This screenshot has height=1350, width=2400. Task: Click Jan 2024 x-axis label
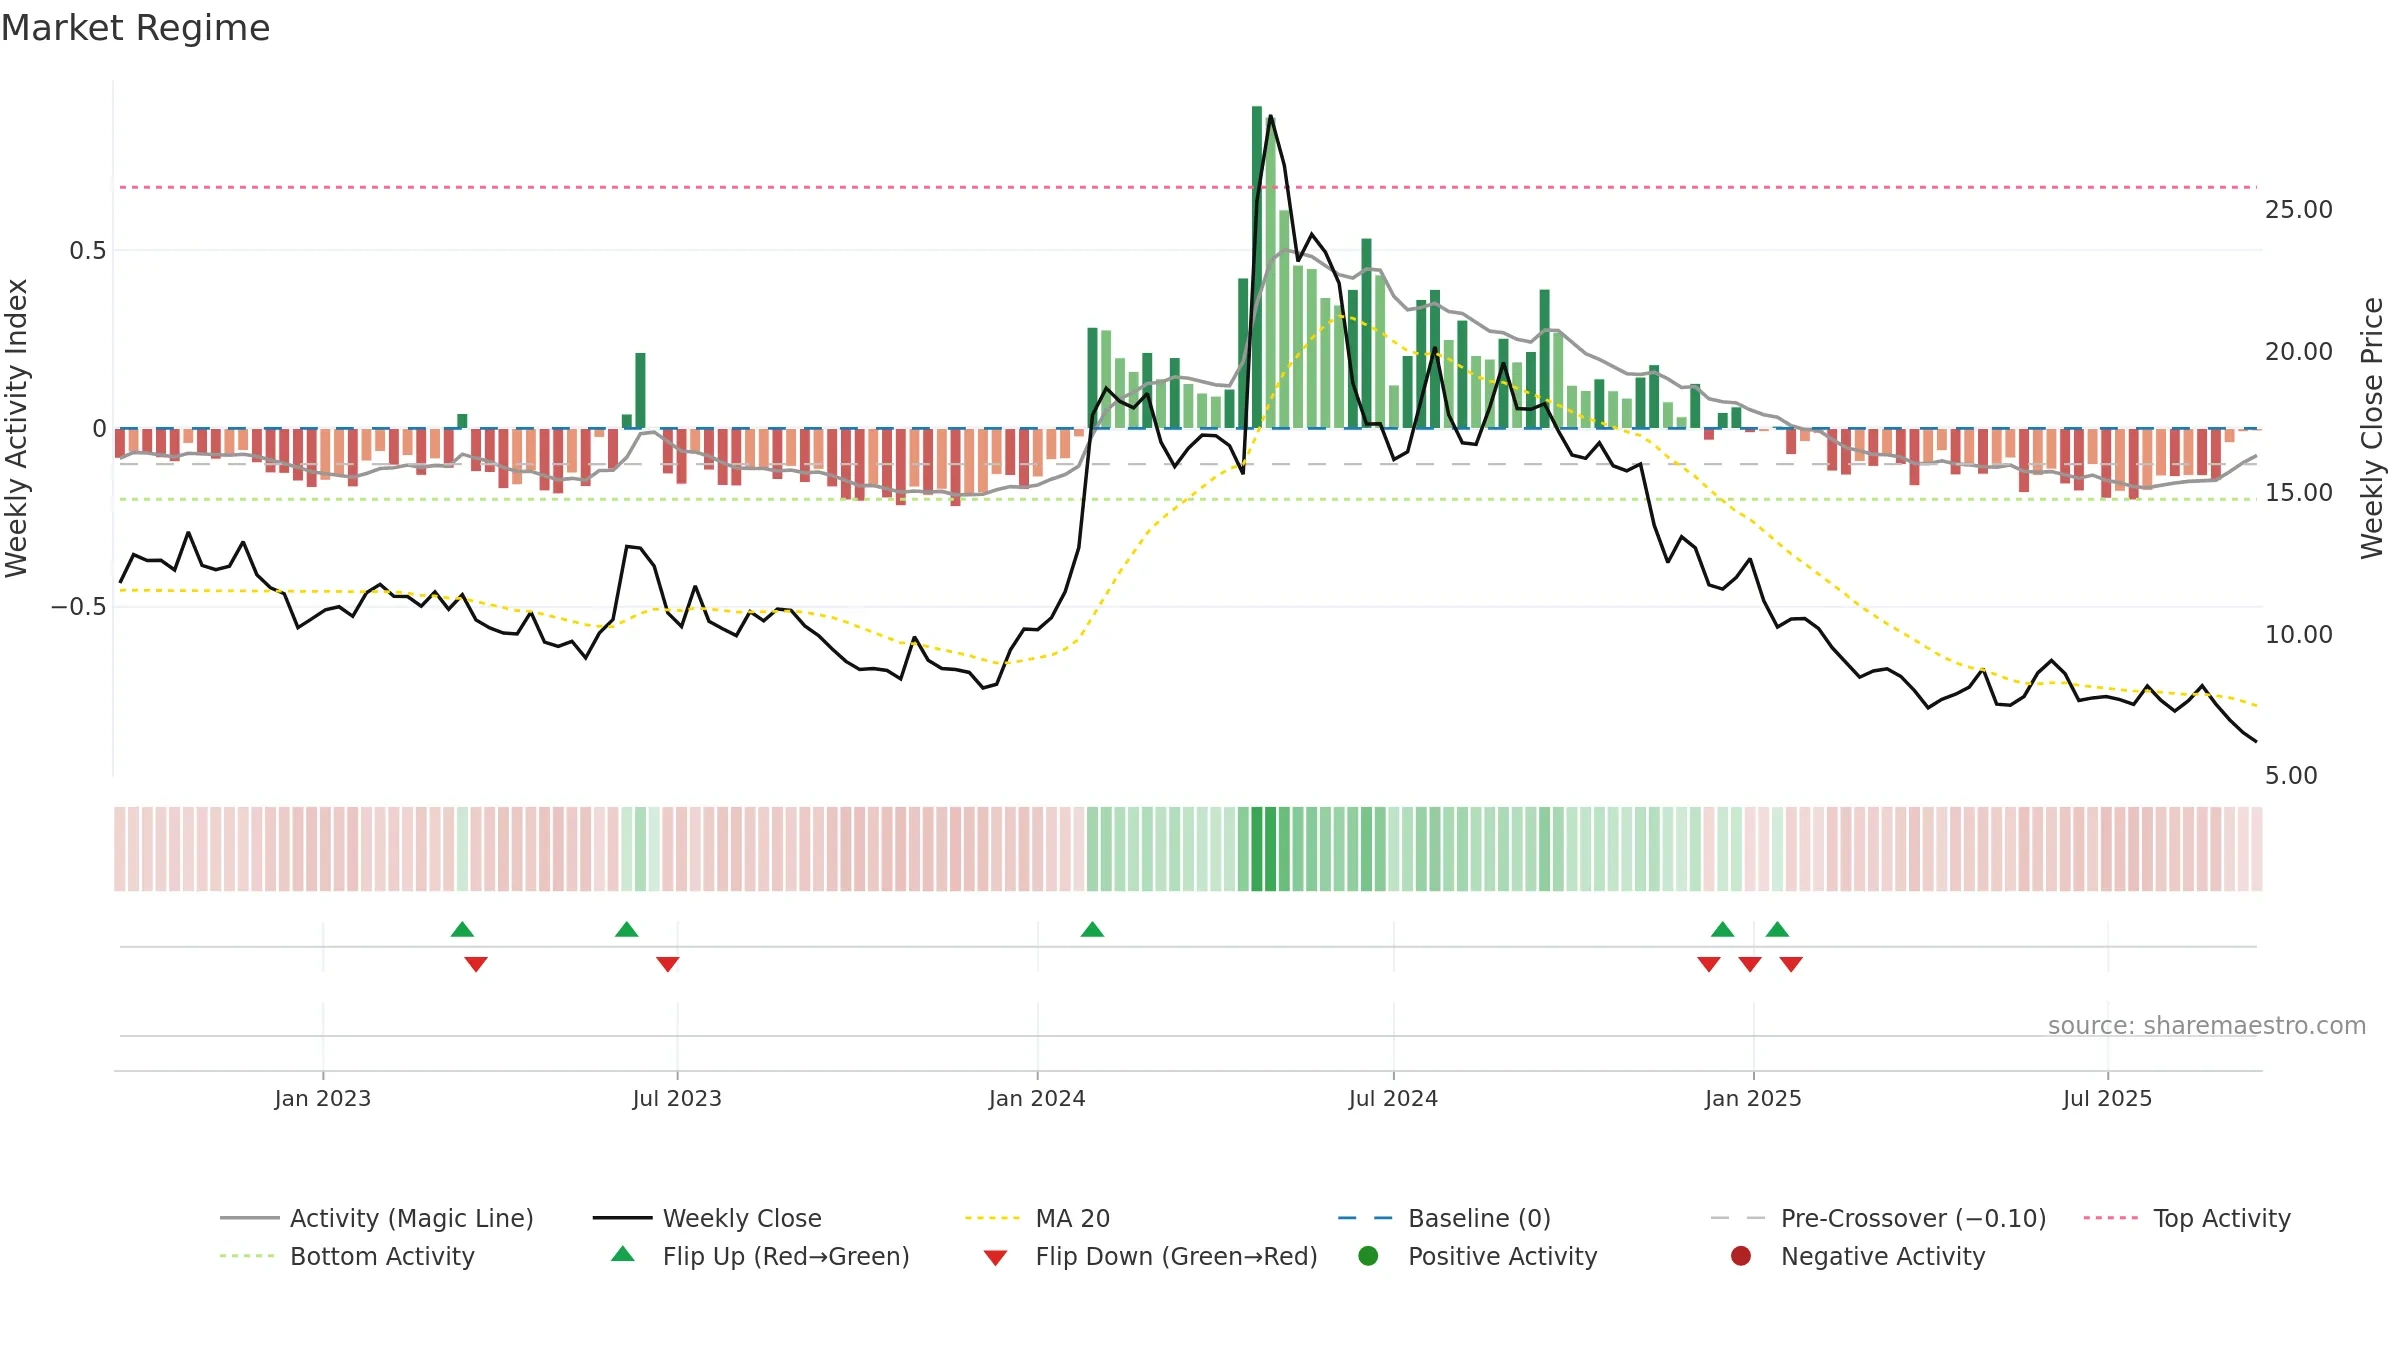tap(1037, 1099)
